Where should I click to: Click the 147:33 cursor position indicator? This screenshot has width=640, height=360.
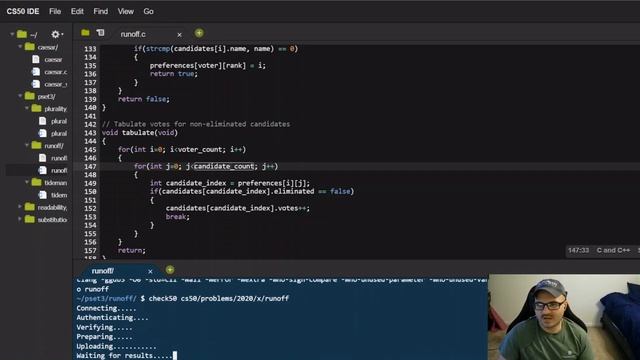578,250
